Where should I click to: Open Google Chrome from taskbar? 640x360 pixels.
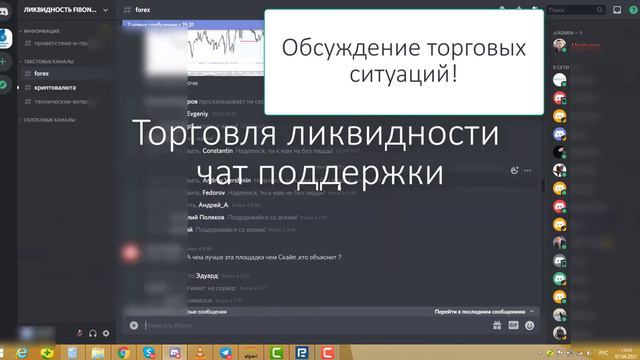(x=123, y=353)
